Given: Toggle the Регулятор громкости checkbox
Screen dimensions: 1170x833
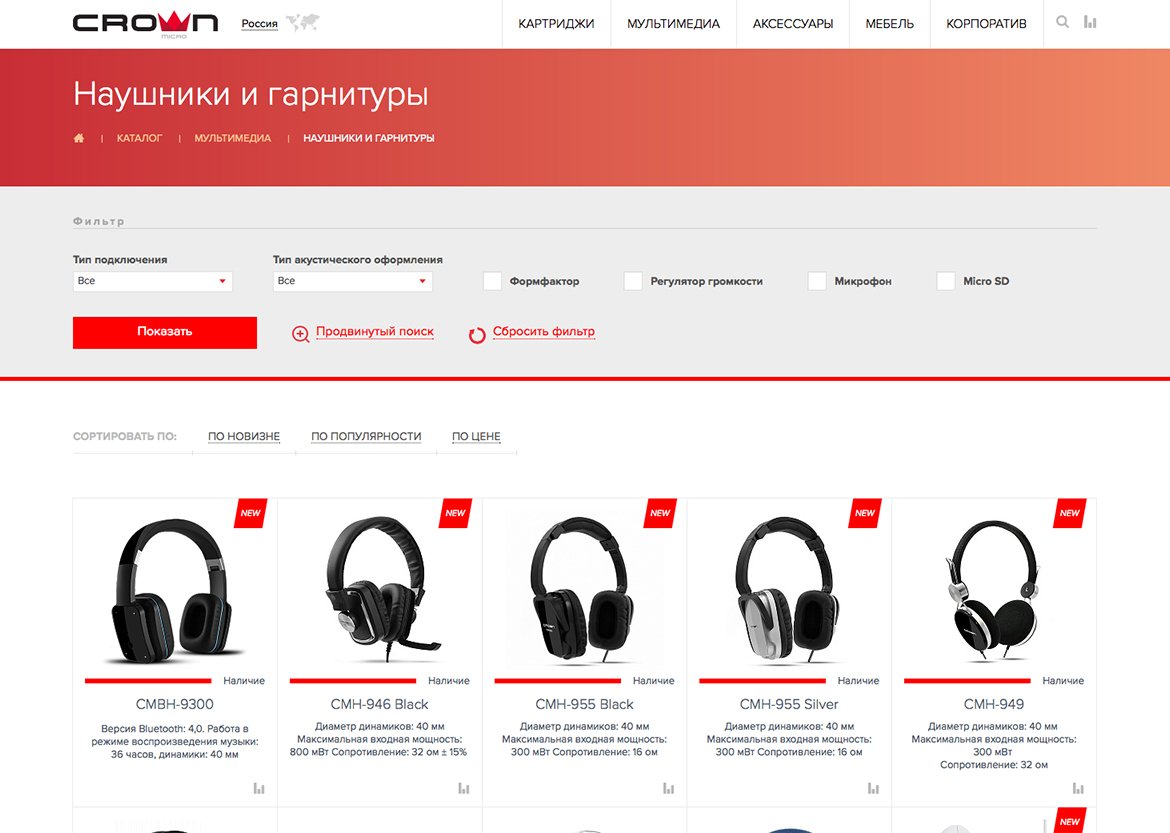Looking at the screenshot, I should coord(633,281).
